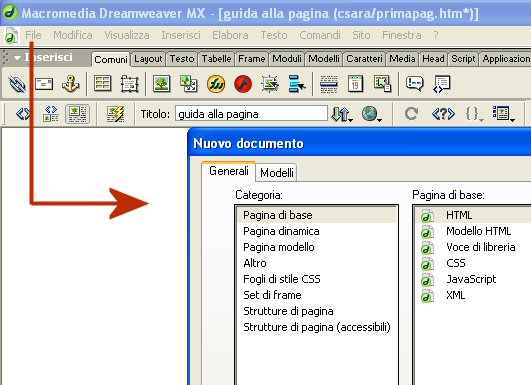This screenshot has width=531, height=385.
Task: Open the File menu
Action: [33, 35]
